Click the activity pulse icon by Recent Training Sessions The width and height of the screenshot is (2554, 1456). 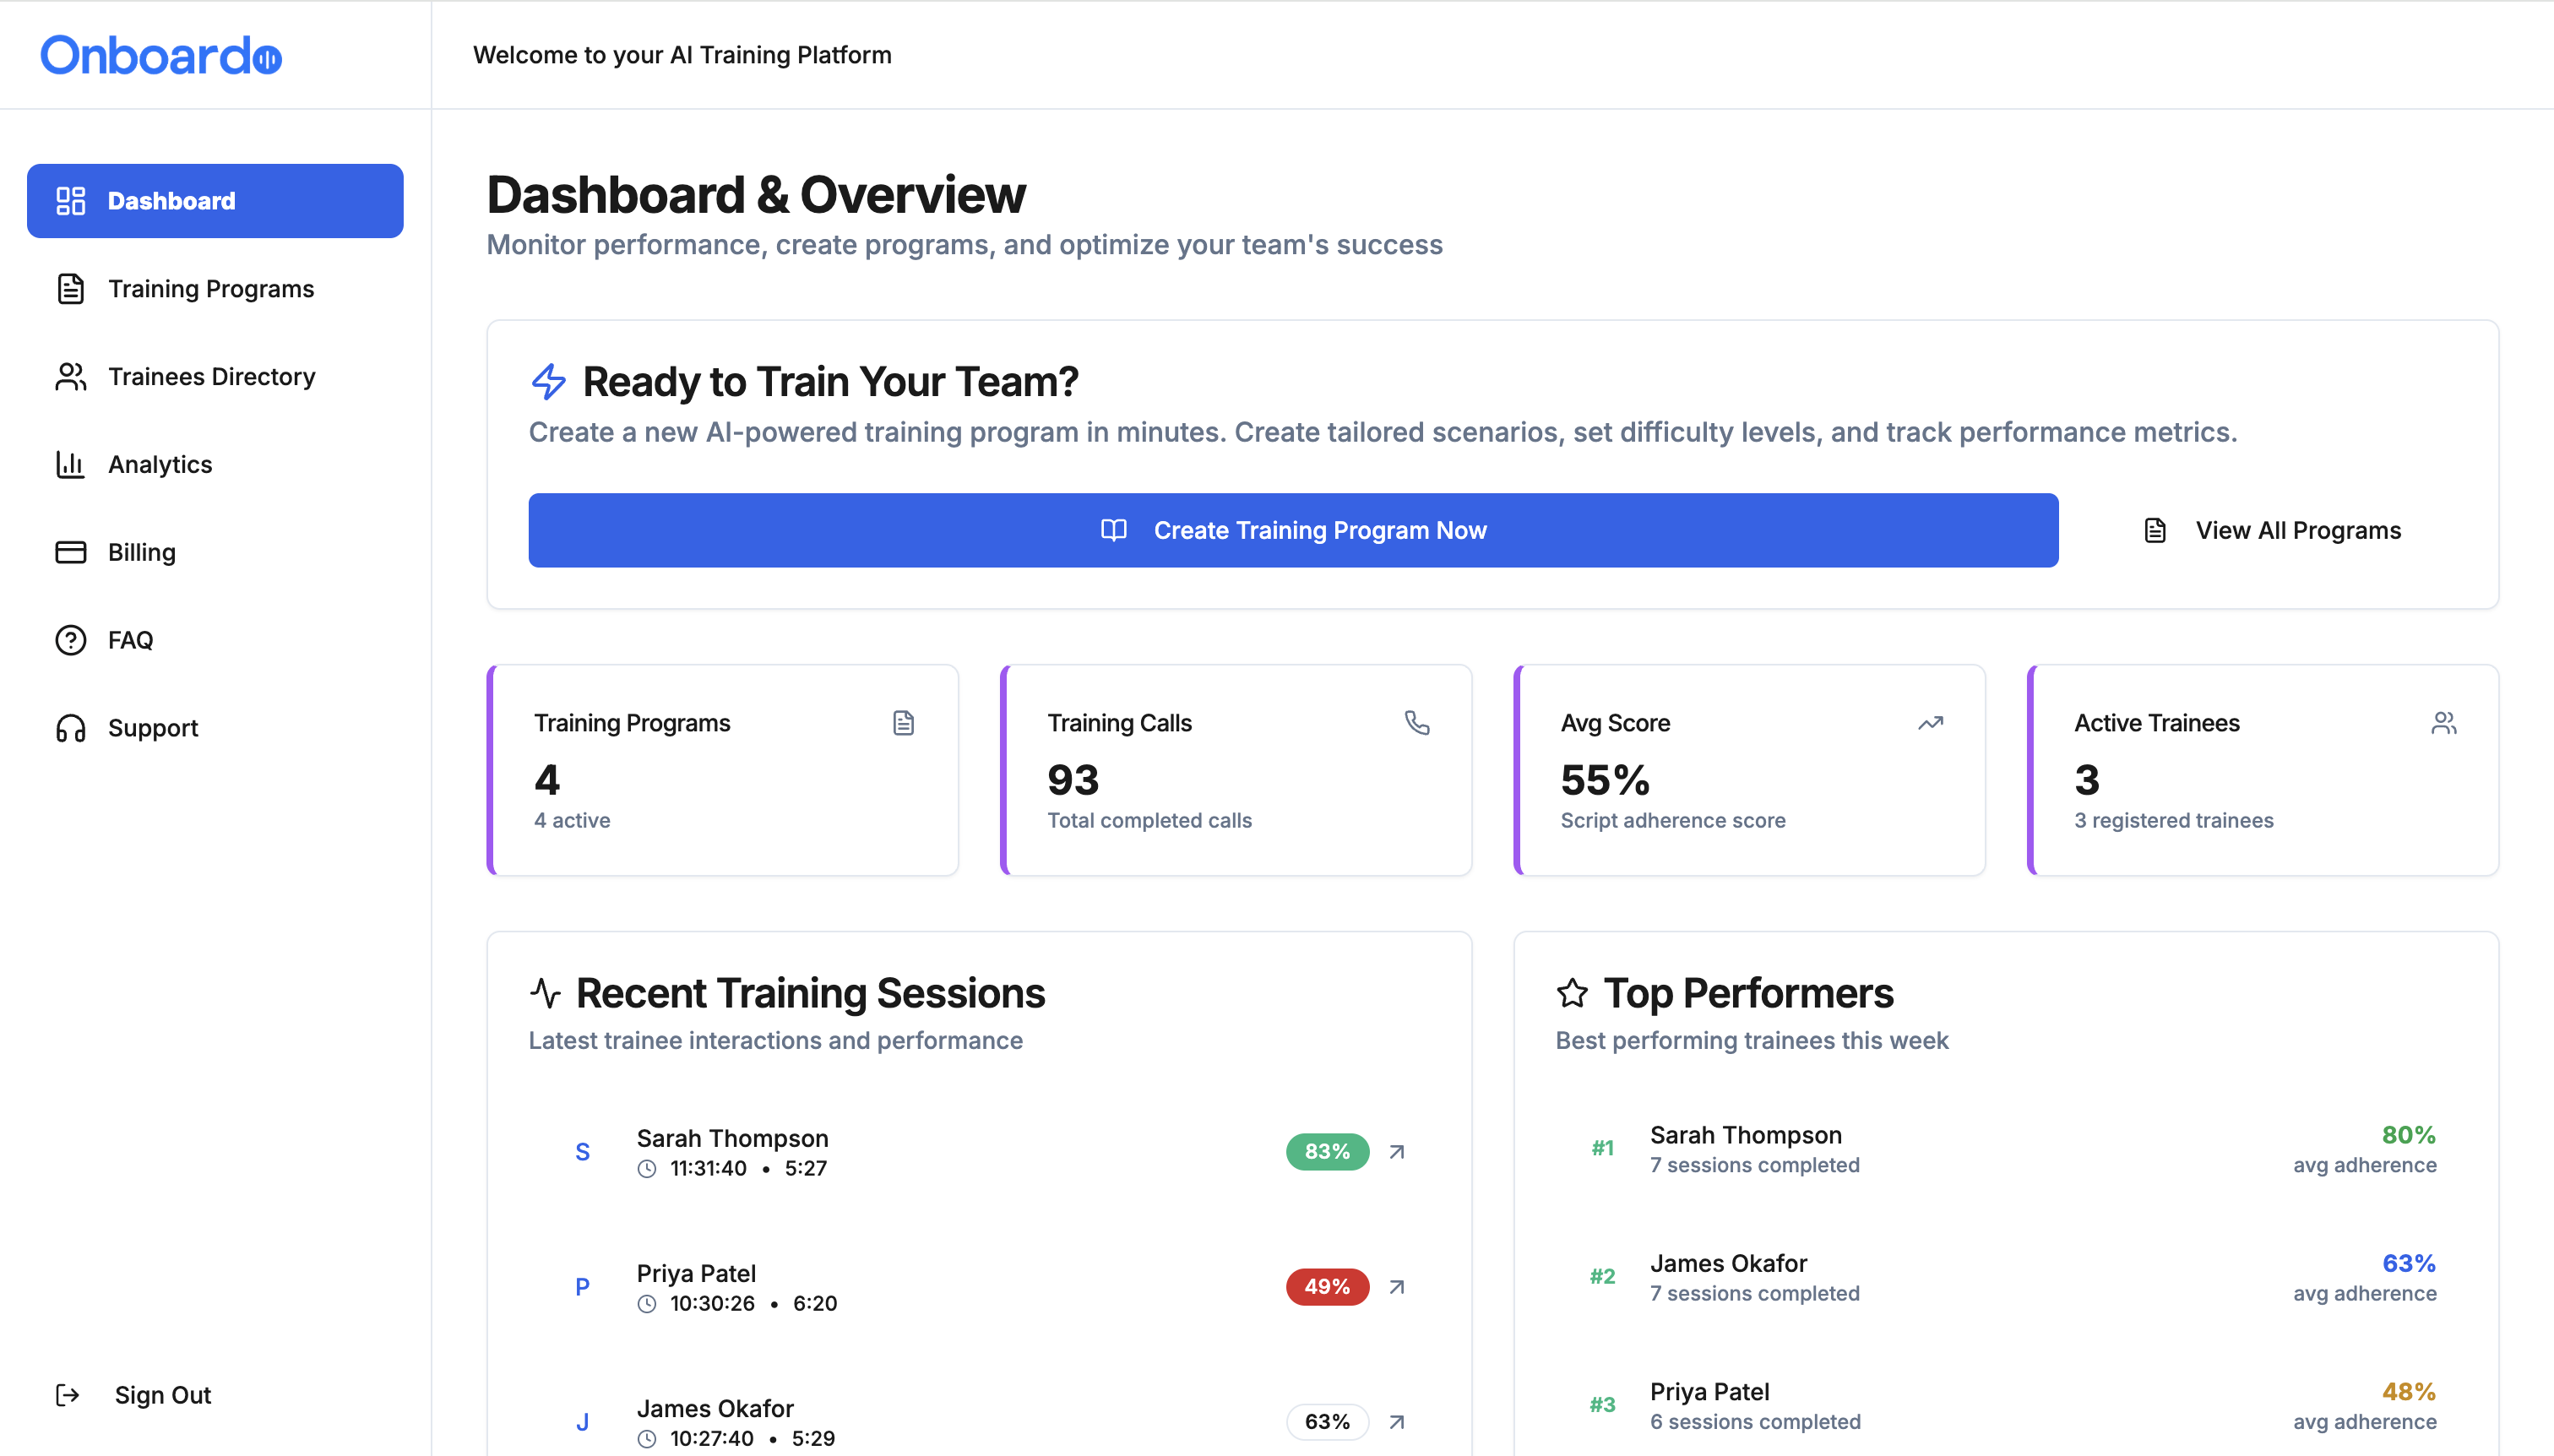545,993
